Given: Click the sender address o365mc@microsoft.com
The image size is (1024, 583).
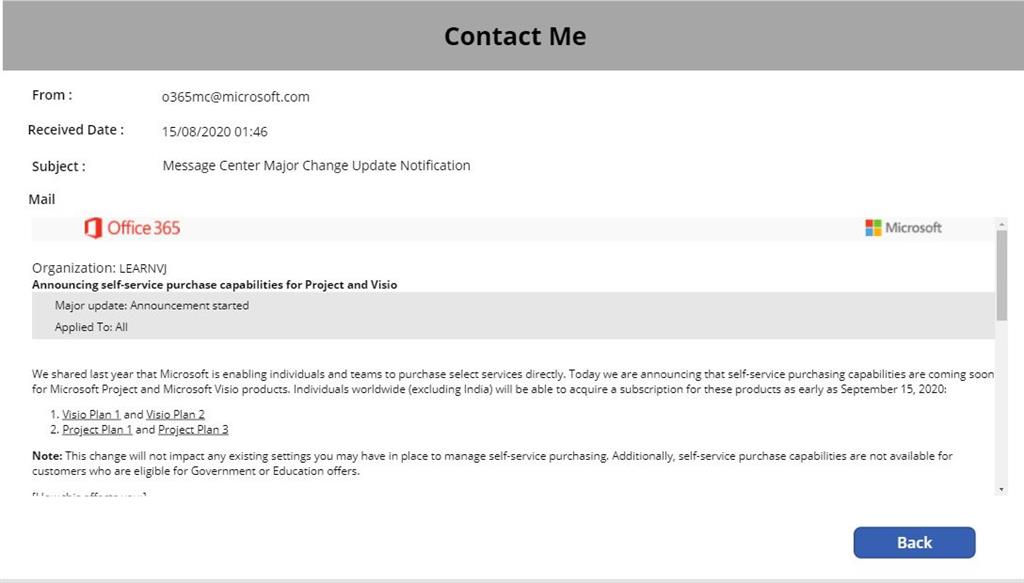Looking at the screenshot, I should (x=236, y=97).
